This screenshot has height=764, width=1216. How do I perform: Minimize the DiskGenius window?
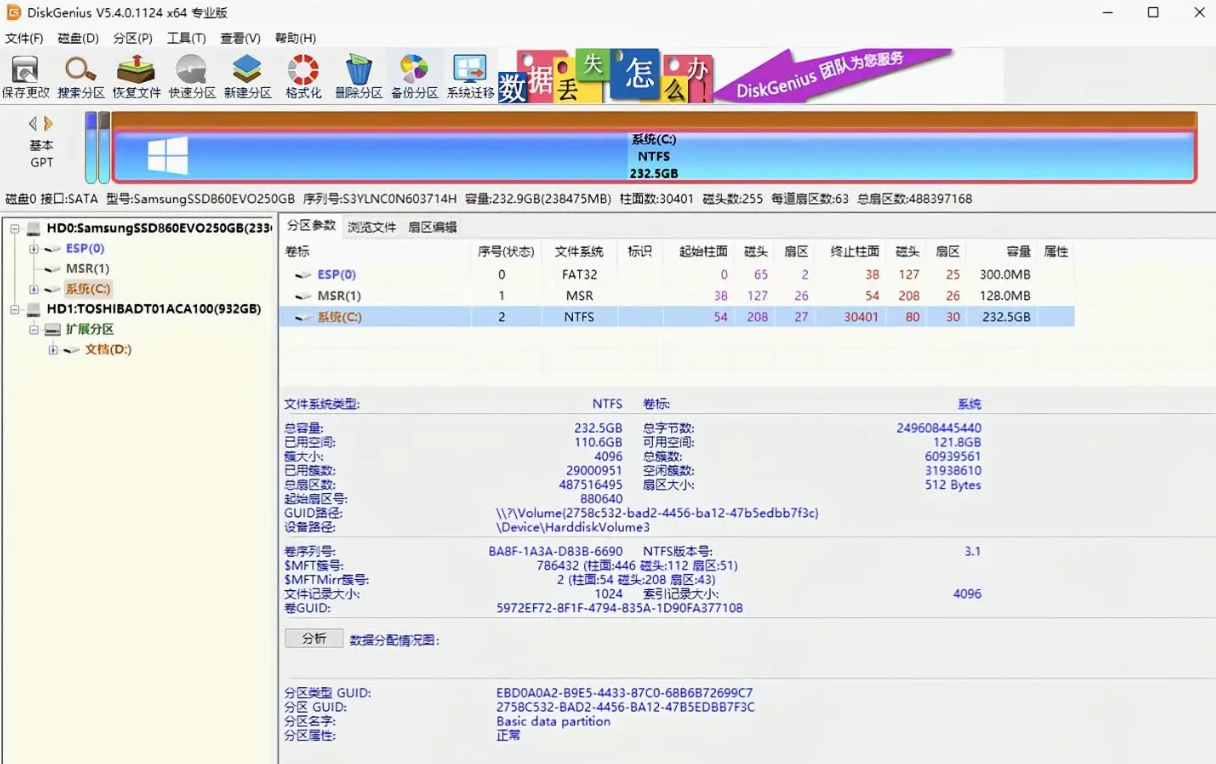1108,13
